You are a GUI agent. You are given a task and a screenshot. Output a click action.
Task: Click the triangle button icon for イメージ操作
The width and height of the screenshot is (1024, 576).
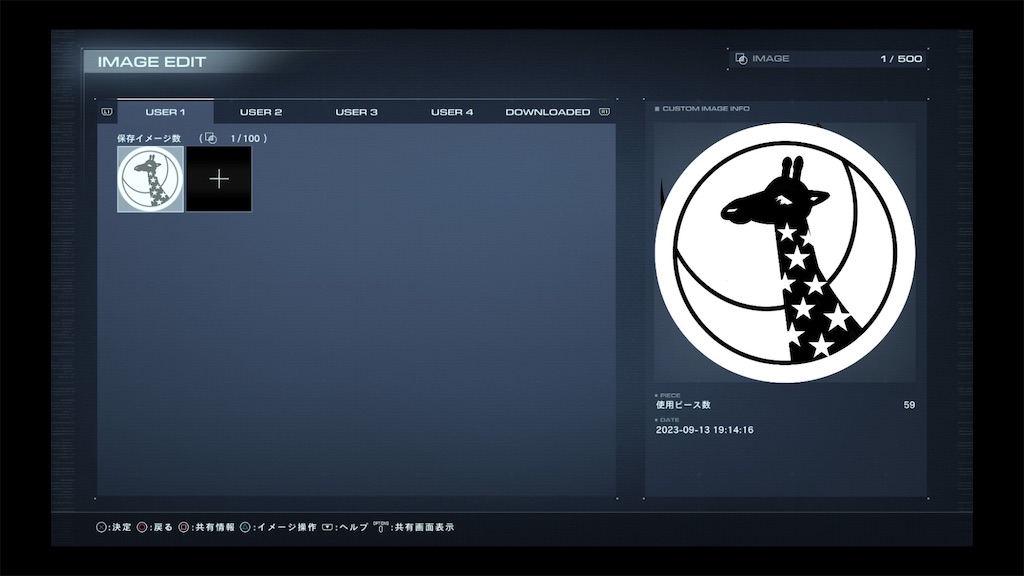click(x=246, y=527)
